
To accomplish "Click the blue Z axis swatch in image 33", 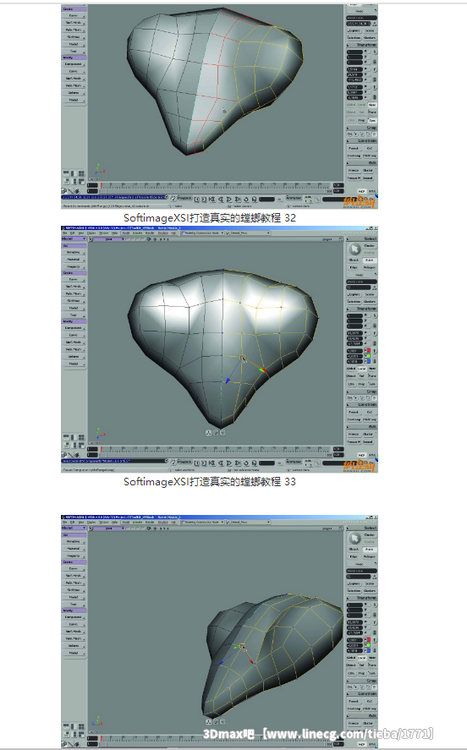I will 368,361.
